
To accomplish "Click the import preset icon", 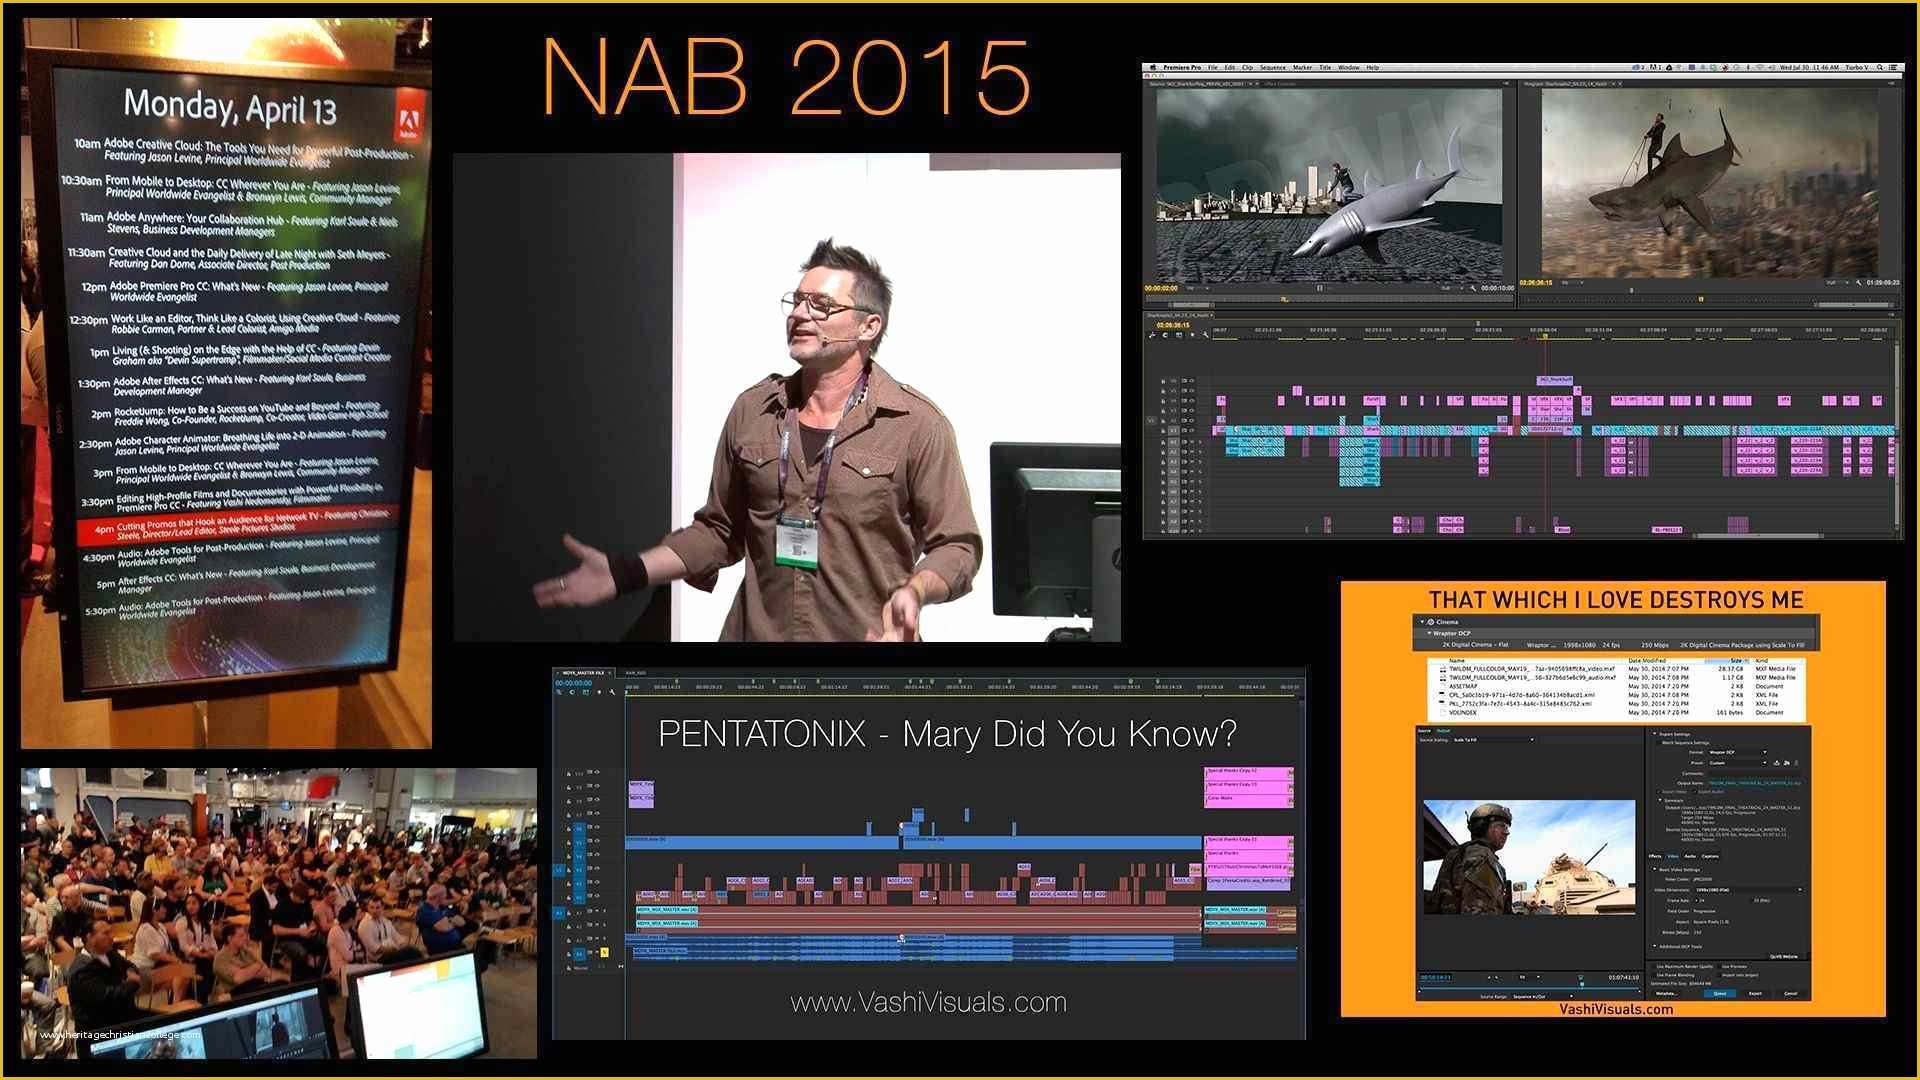I will click(1786, 763).
